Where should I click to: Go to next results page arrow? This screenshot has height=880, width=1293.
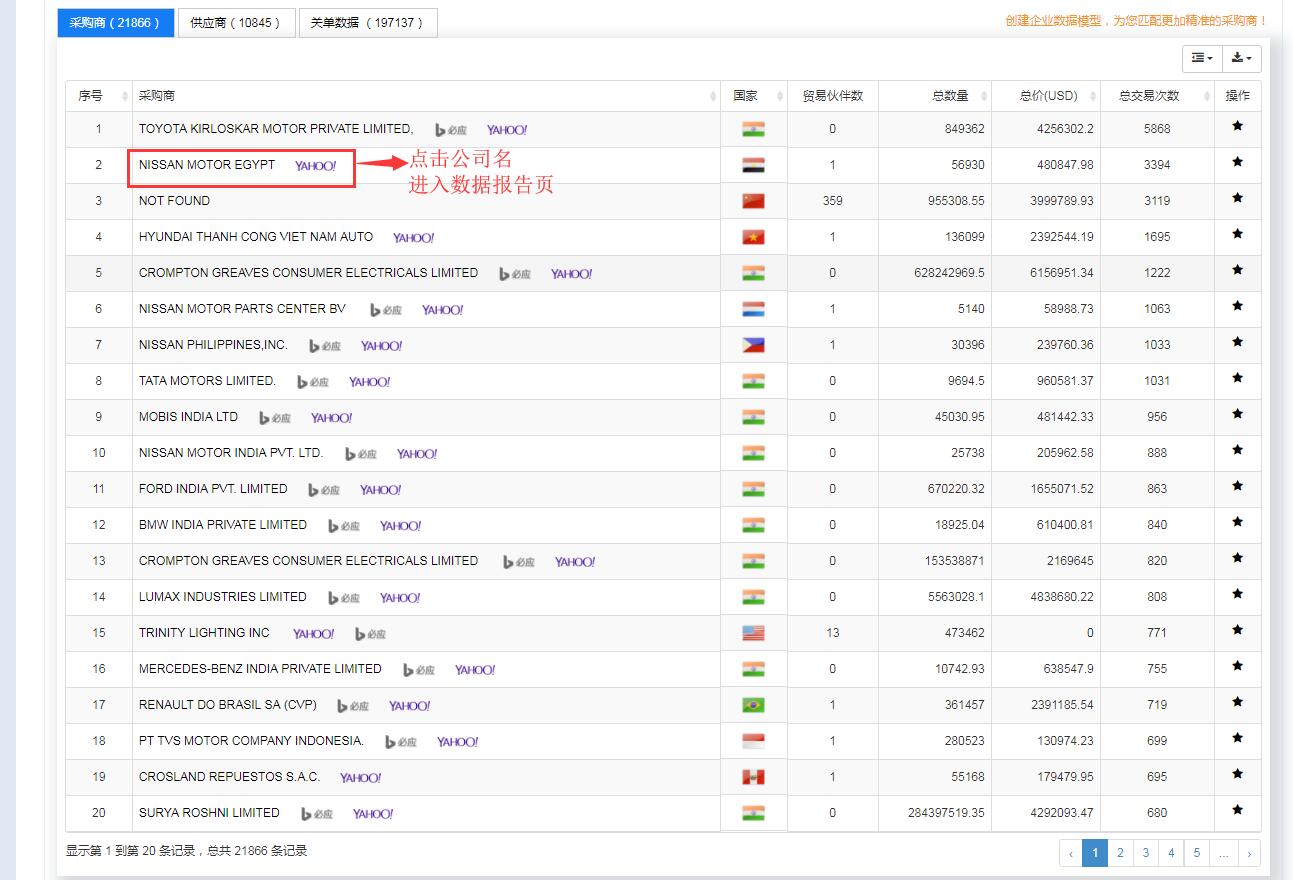click(1249, 853)
